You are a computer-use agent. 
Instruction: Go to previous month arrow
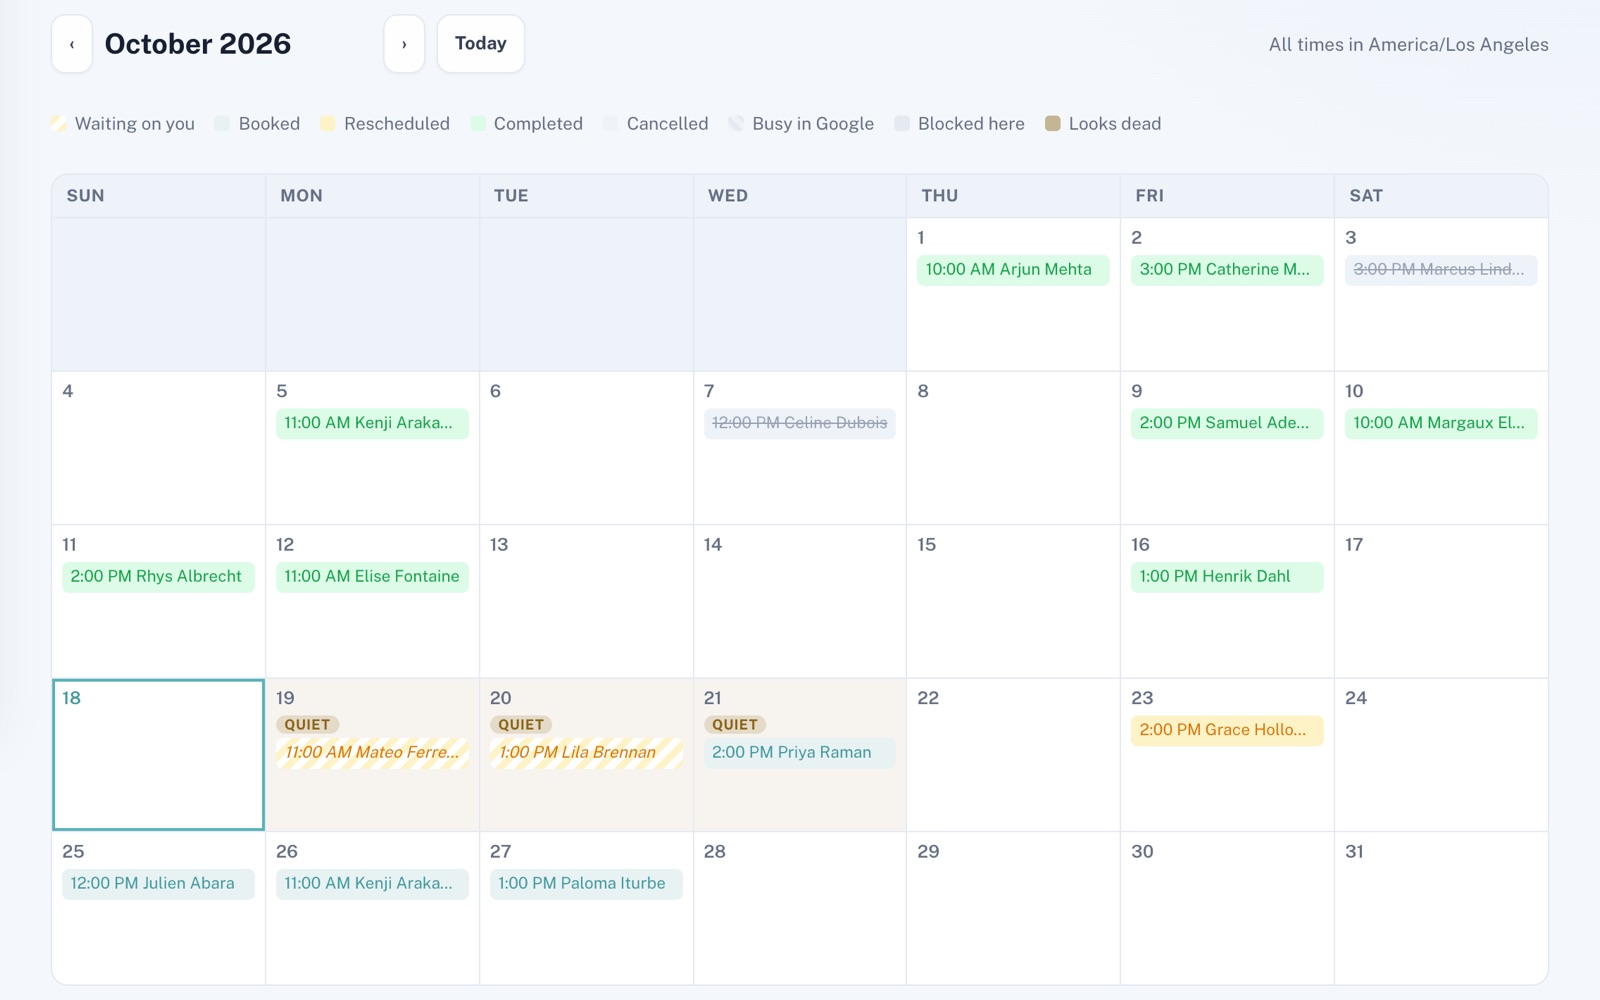click(x=72, y=44)
